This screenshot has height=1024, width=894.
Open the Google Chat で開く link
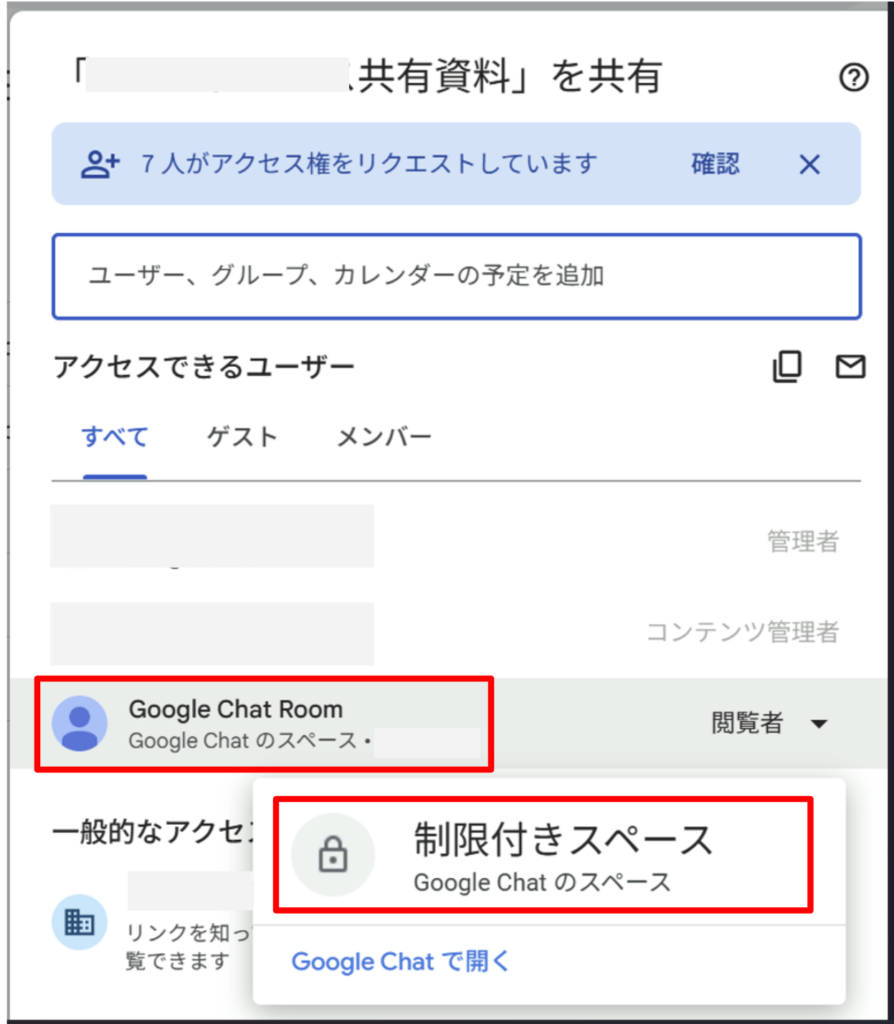pos(400,961)
